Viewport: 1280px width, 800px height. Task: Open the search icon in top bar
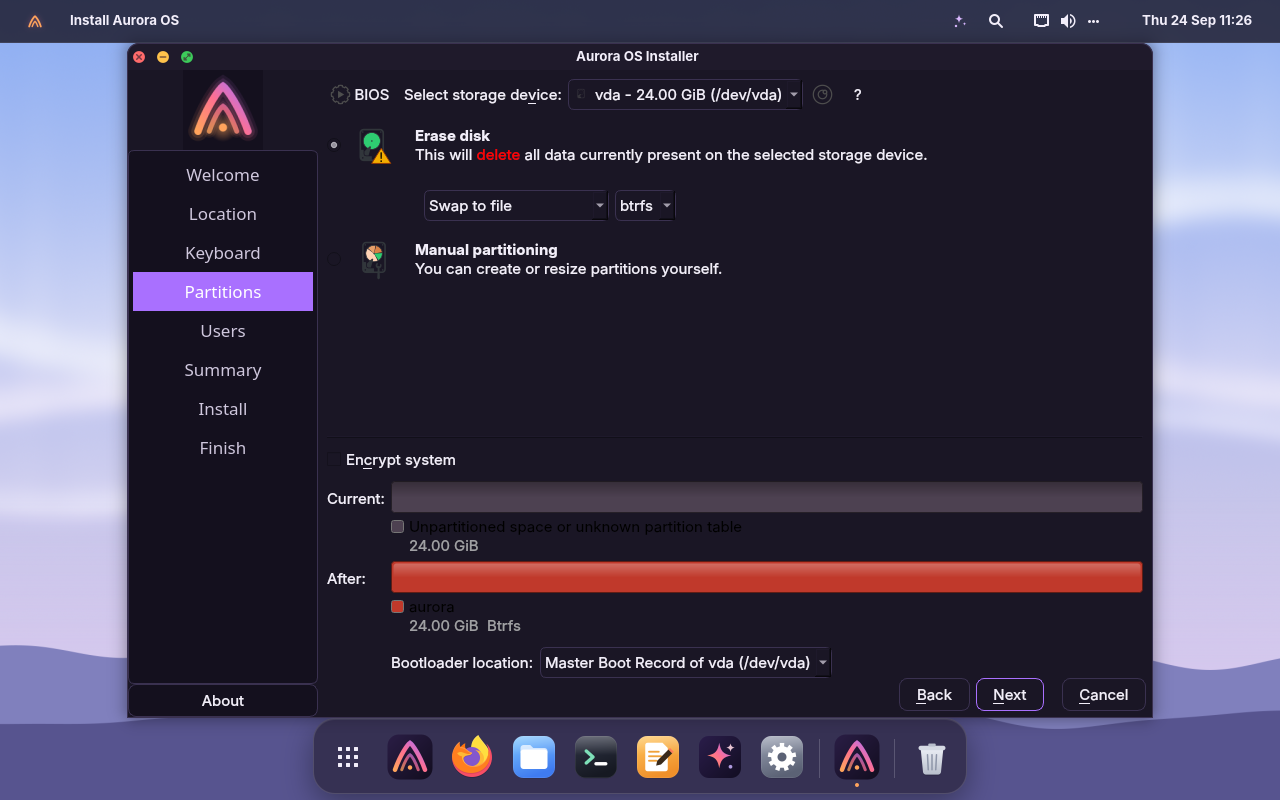point(996,21)
